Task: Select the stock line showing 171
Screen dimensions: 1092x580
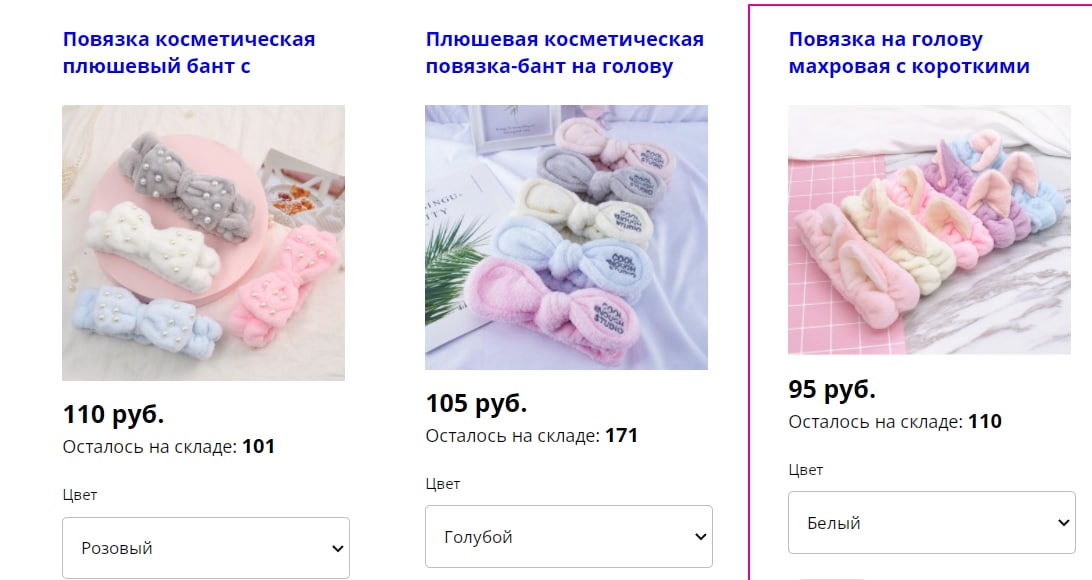Action: 531,435
